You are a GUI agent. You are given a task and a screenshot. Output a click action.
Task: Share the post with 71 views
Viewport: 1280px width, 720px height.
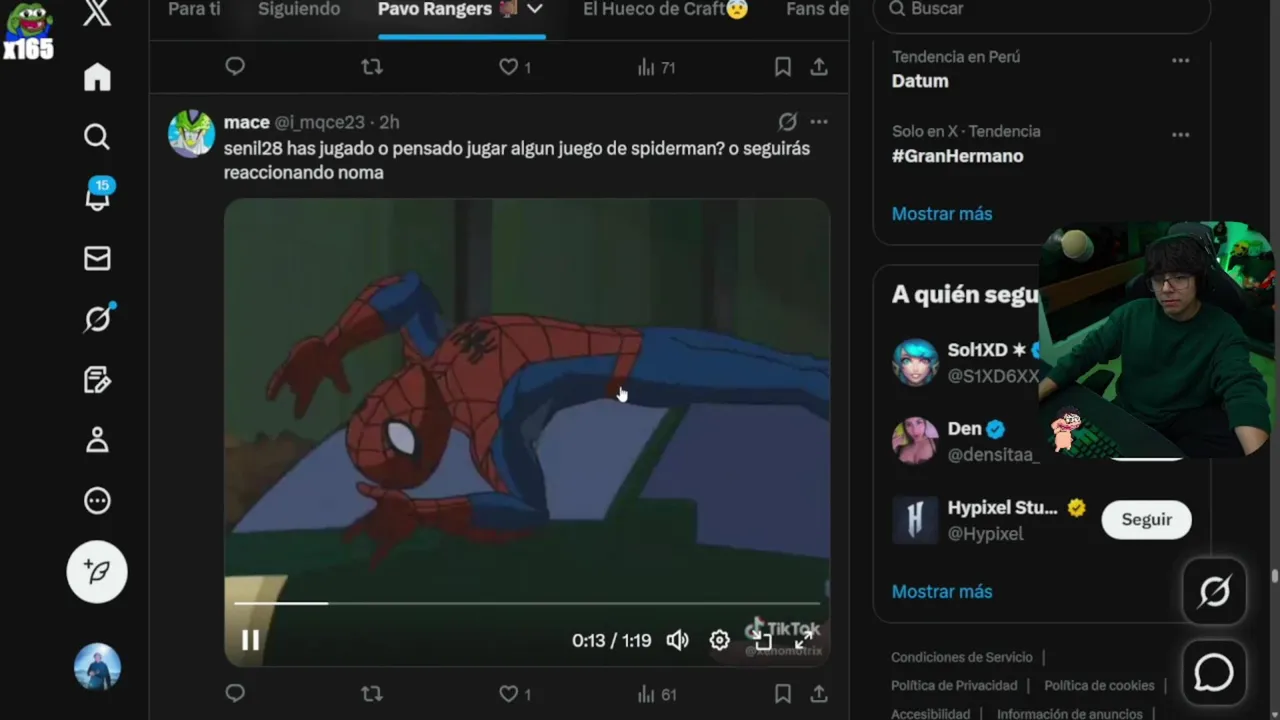pos(819,67)
